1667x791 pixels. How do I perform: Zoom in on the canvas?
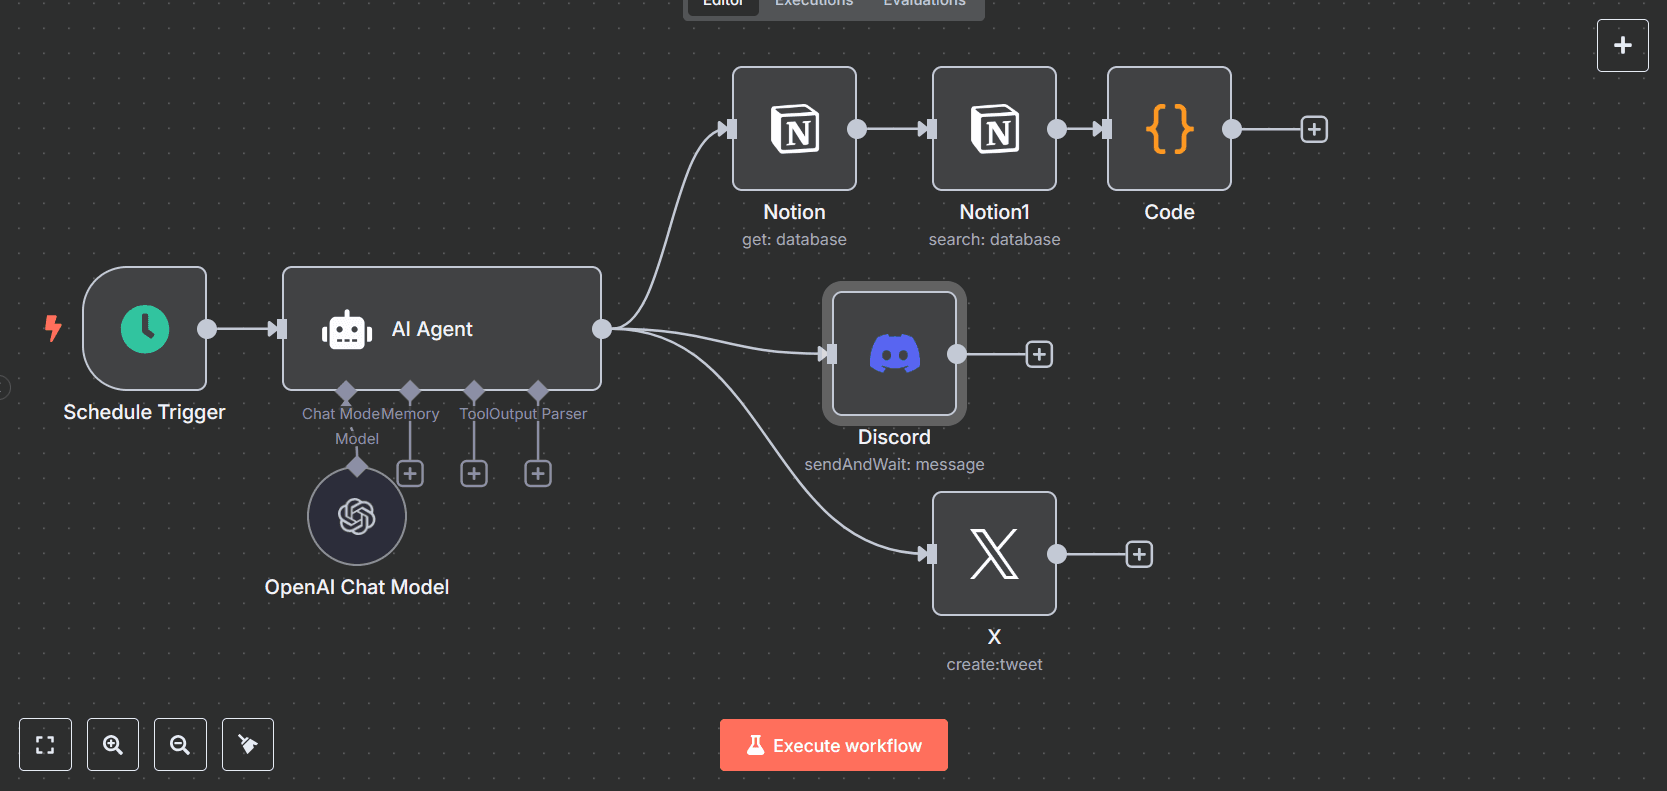(113, 744)
